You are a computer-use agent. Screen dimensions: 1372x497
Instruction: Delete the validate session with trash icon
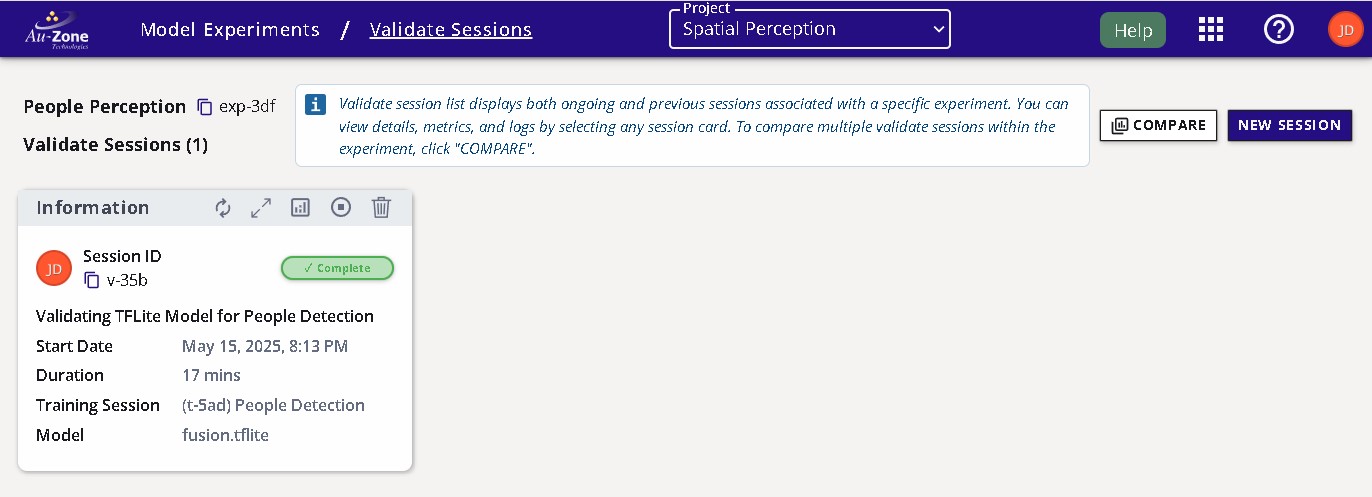point(381,208)
